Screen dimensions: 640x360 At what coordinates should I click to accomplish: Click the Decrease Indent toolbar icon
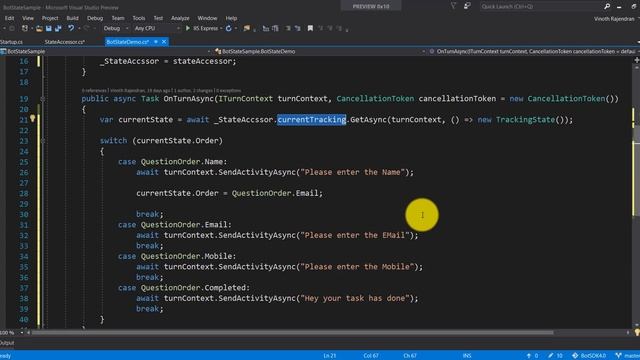pos(266,28)
